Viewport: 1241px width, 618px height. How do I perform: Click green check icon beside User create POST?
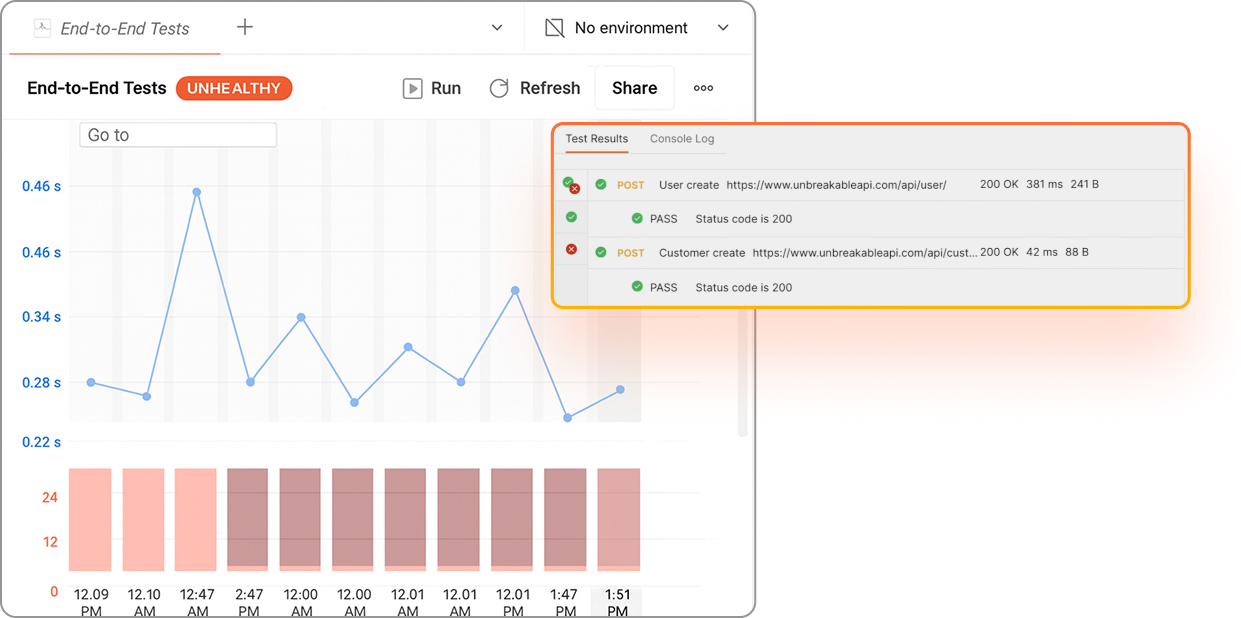coord(601,185)
